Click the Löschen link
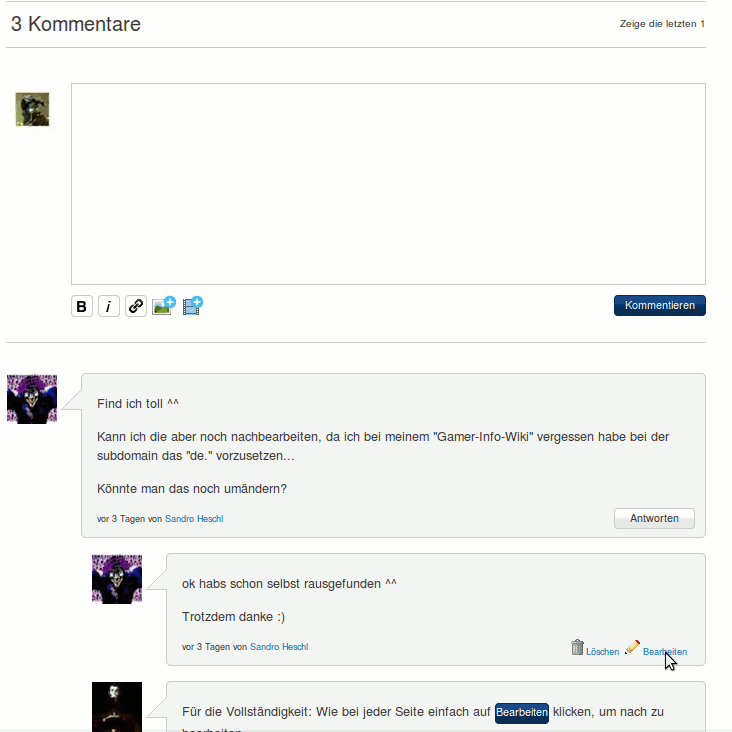The width and height of the screenshot is (732, 732). click(602, 652)
